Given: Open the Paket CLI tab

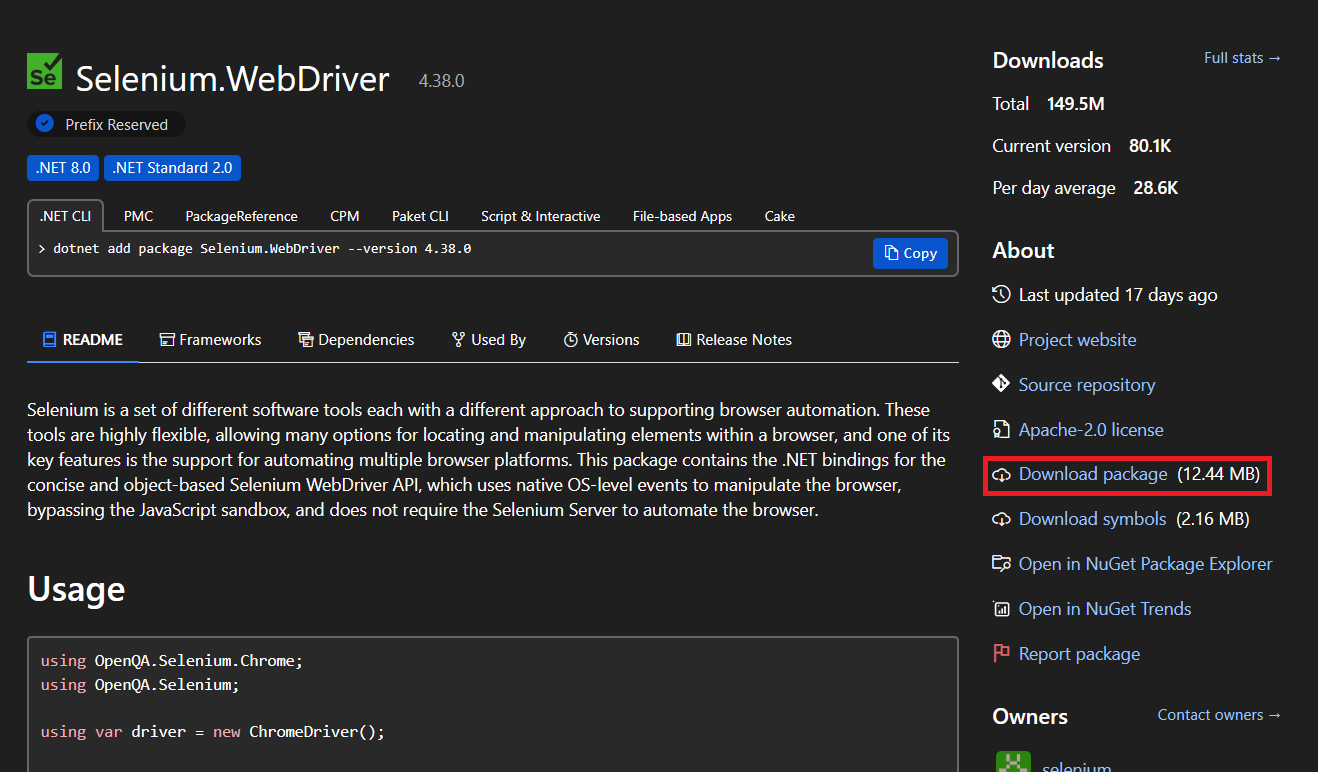Looking at the screenshot, I should pyautogui.click(x=420, y=216).
